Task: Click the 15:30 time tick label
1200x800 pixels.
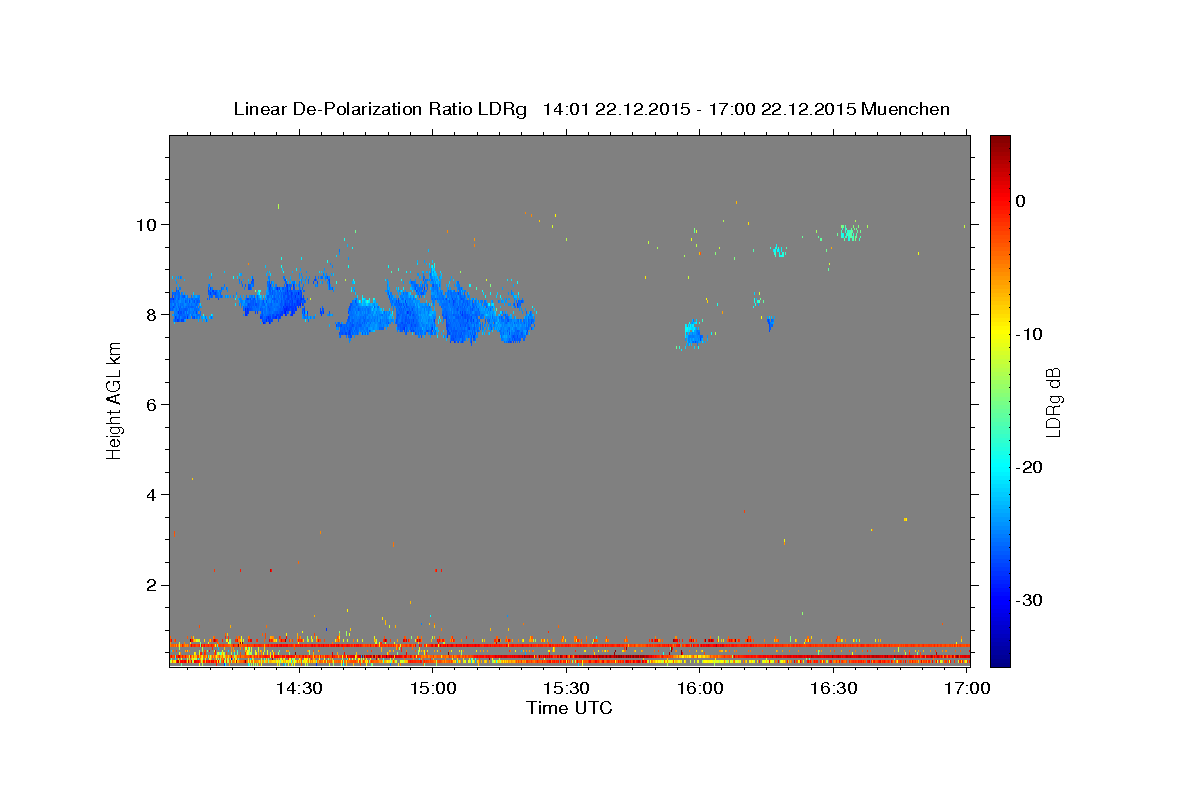Action: click(566, 688)
